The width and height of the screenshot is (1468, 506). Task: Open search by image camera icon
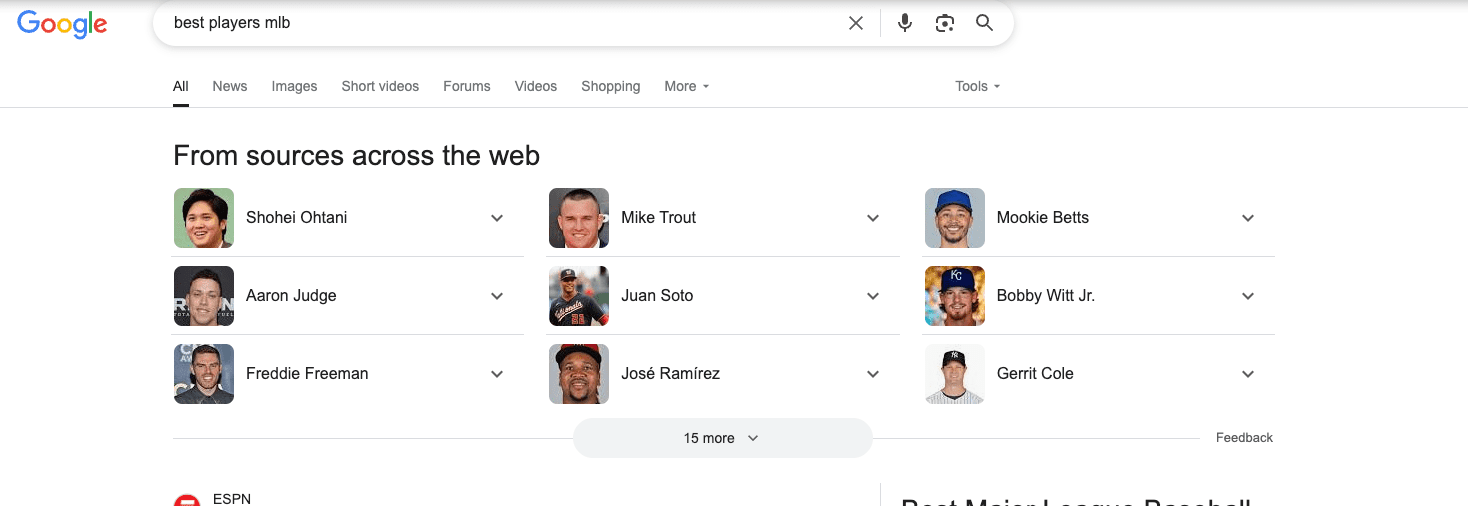pos(945,23)
